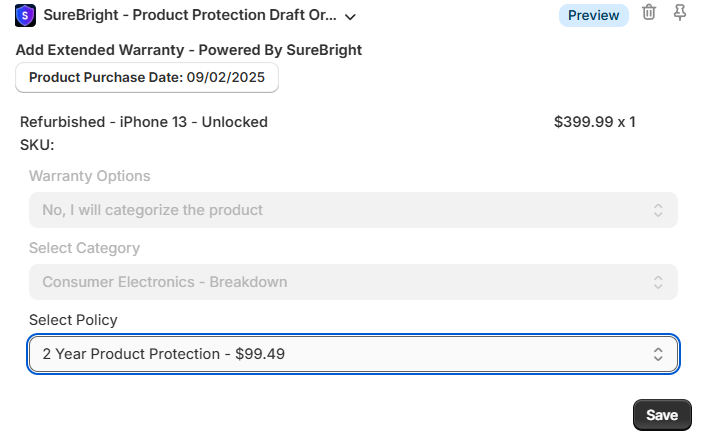
Task: Click the $399.99 x 1 price text
Action: click(x=594, y=122)
